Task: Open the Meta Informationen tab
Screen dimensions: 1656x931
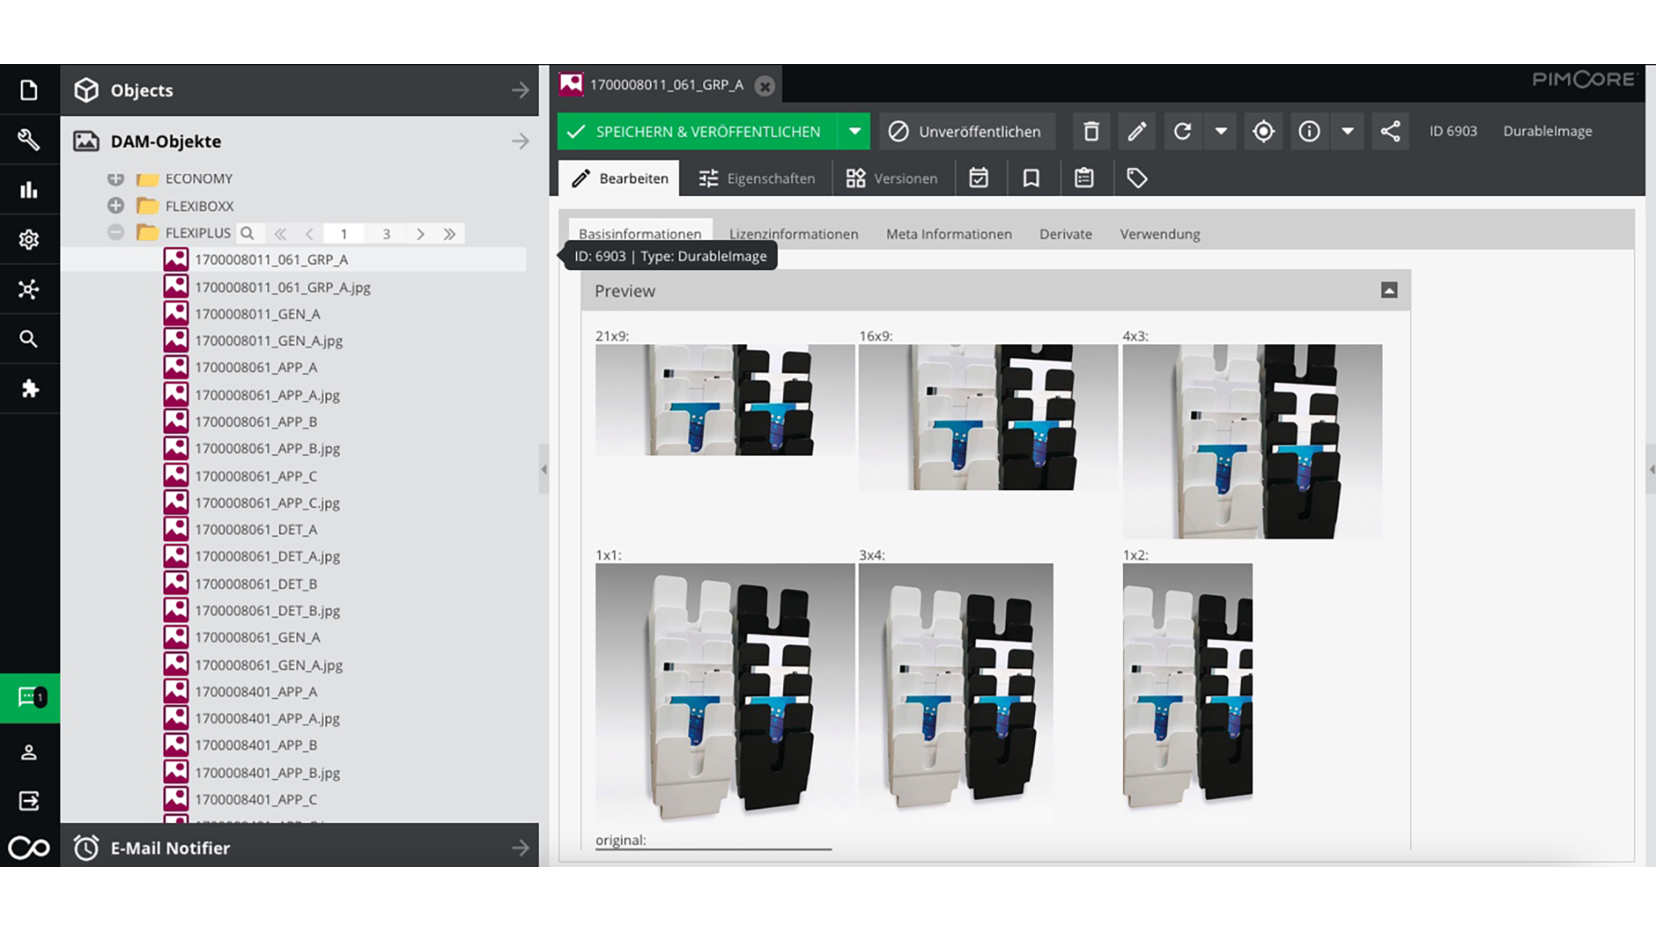Action: click(x=948, y=233)
